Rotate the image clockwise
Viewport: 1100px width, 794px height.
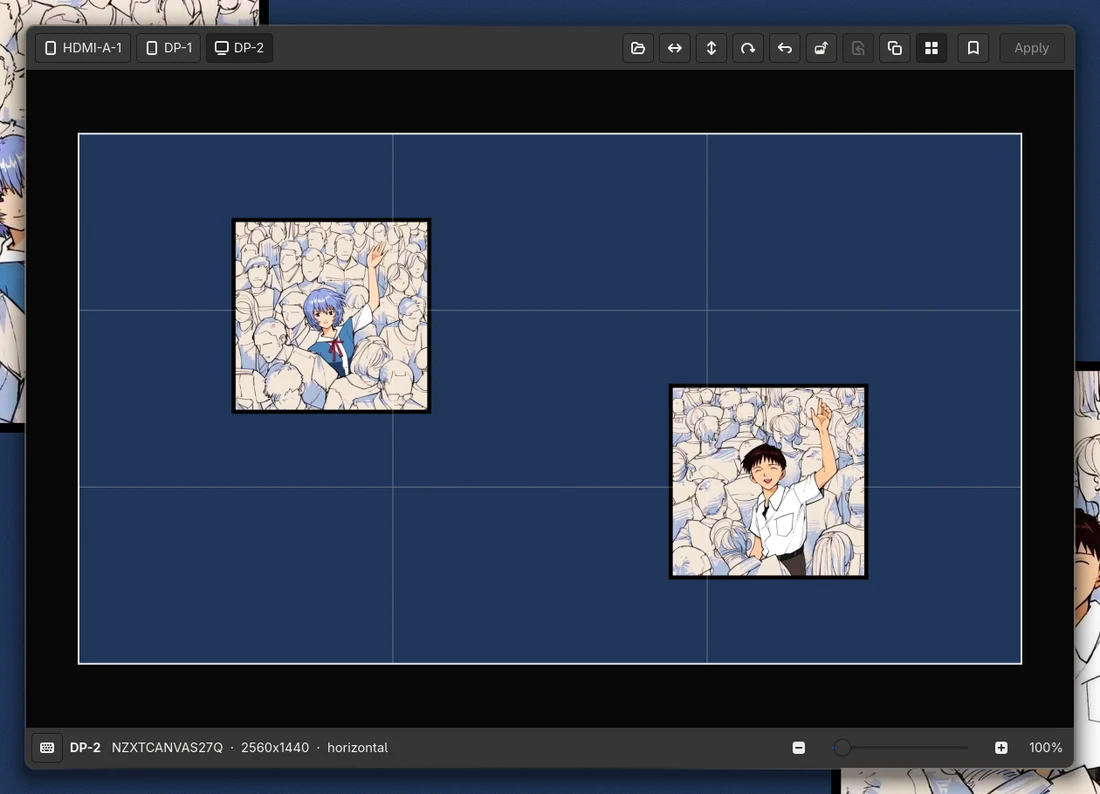pyautogui.click(x=748, y=48)
